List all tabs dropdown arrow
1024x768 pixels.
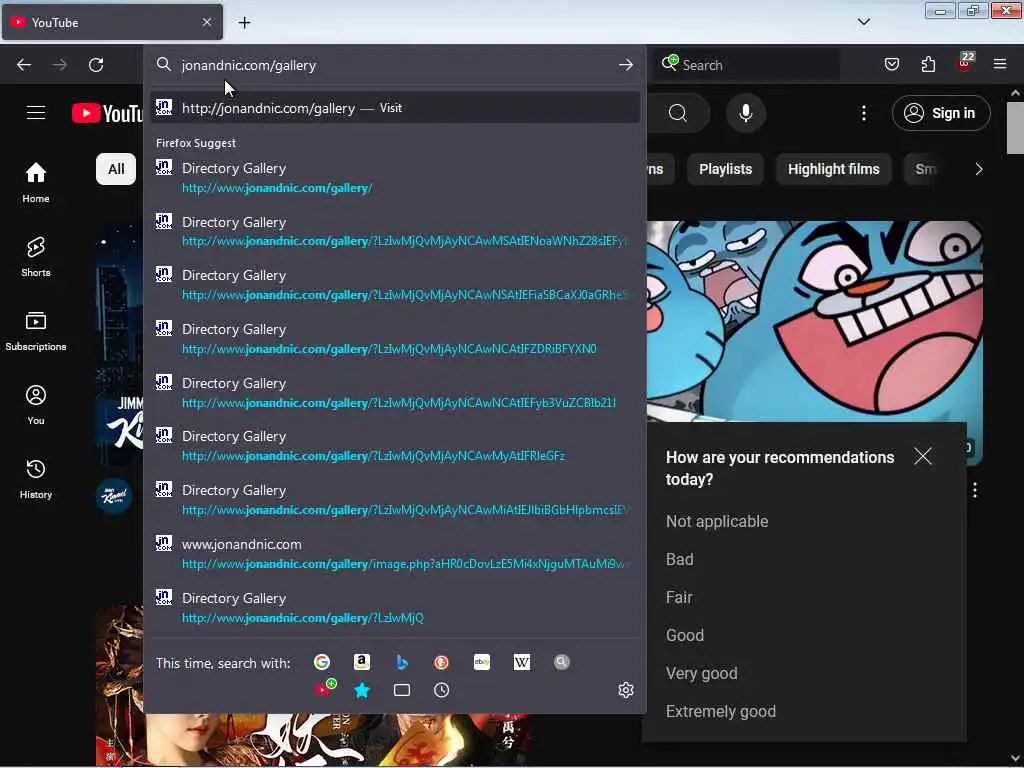863,22
